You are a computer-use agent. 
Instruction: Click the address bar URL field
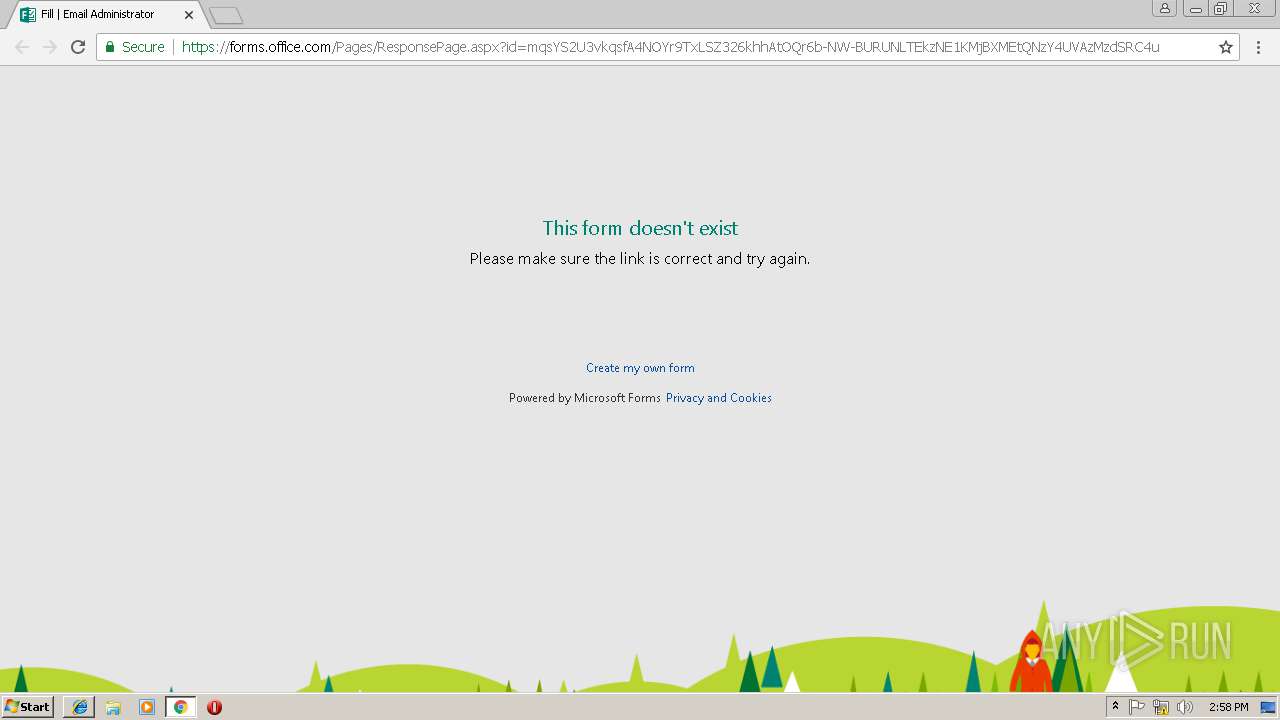(670, 47)
